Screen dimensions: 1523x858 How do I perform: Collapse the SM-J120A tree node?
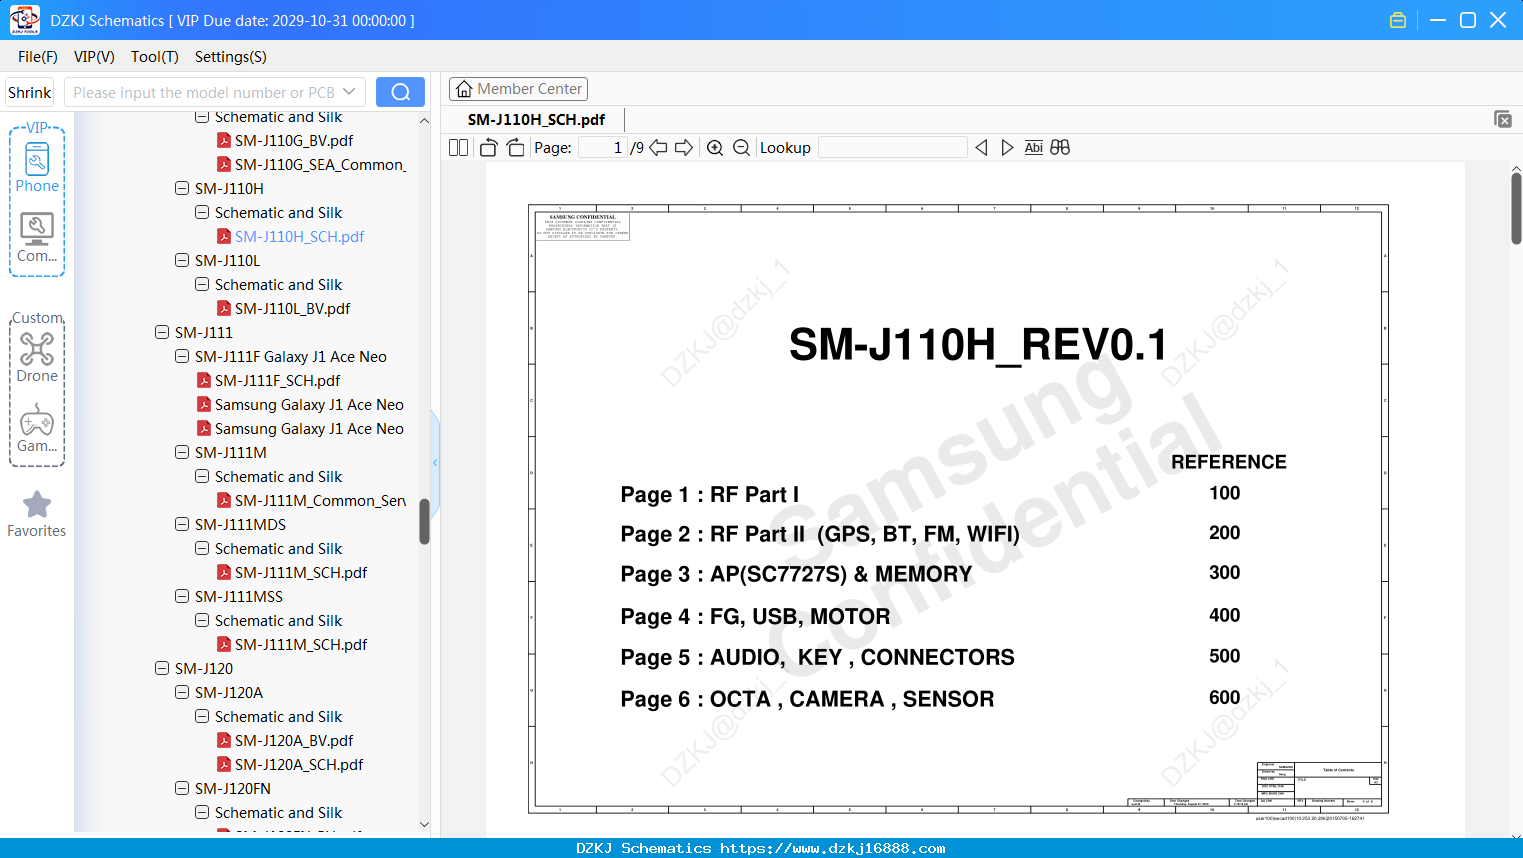(182, 692)
